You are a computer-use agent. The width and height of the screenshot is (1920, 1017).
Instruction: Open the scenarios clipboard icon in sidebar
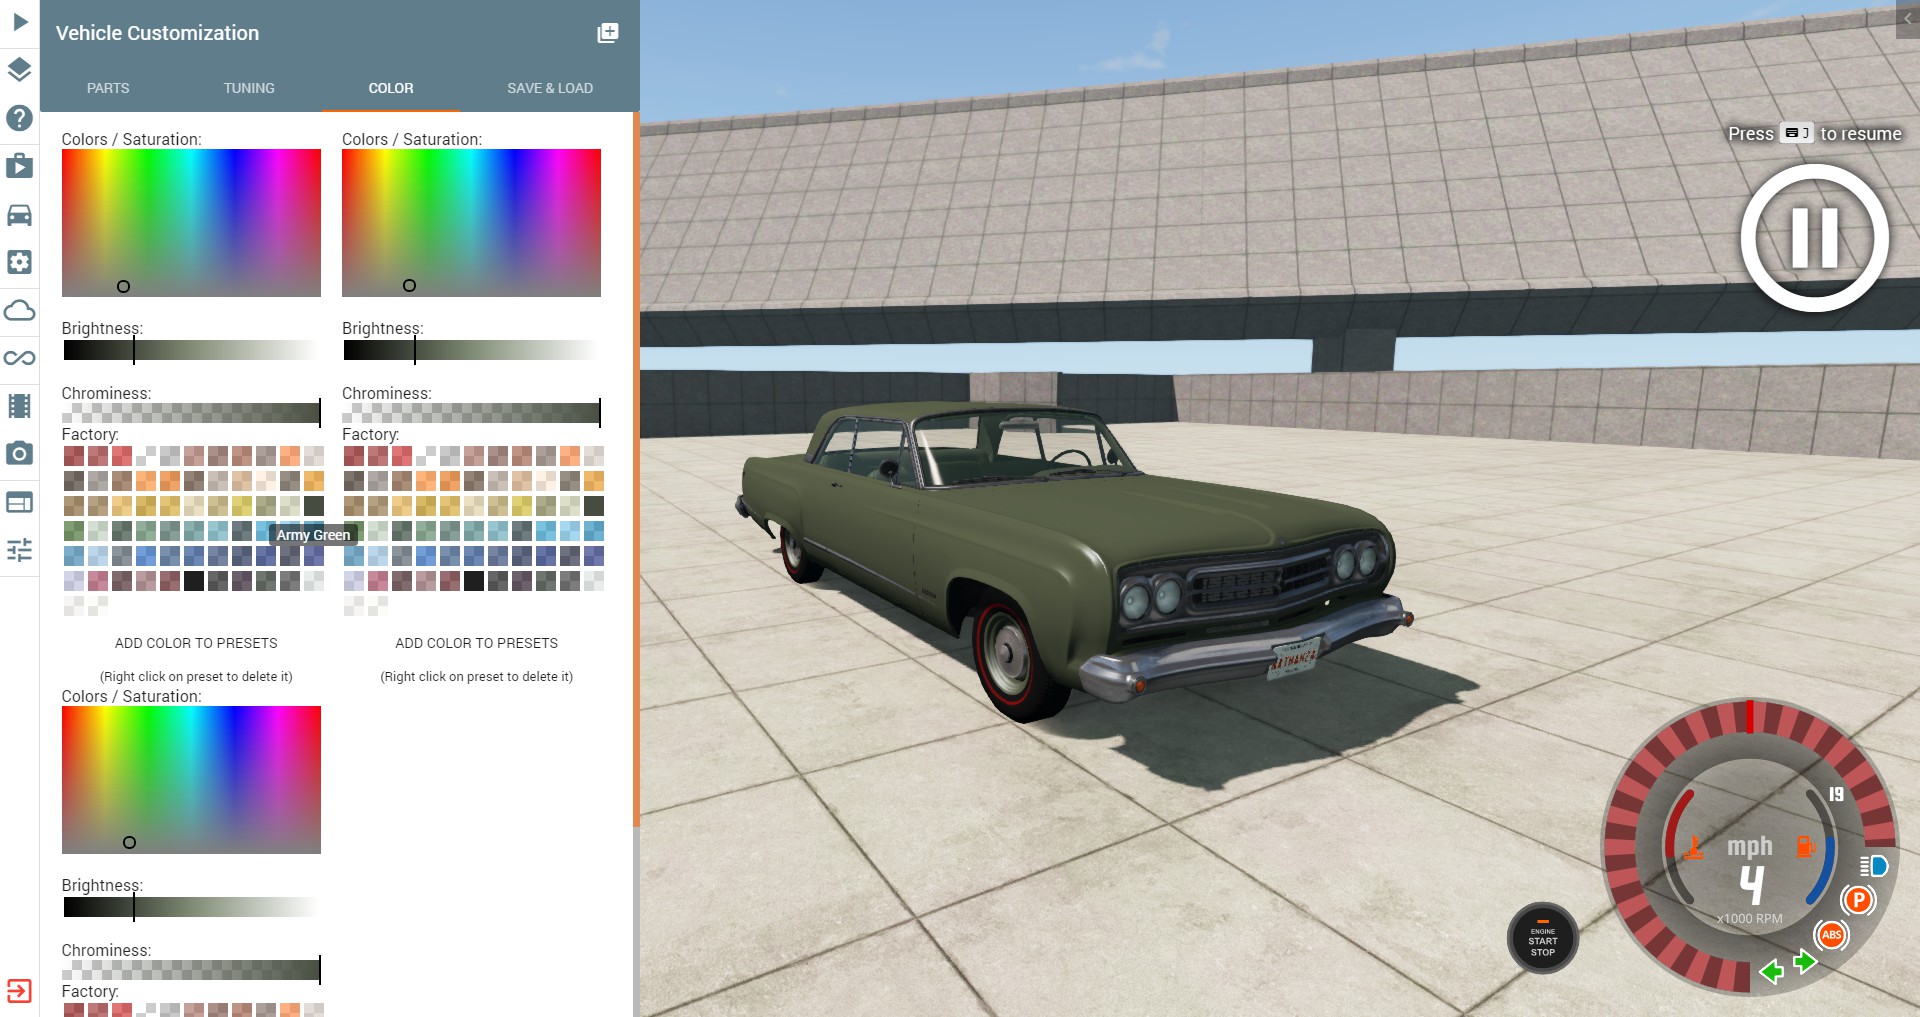point(19,166)
